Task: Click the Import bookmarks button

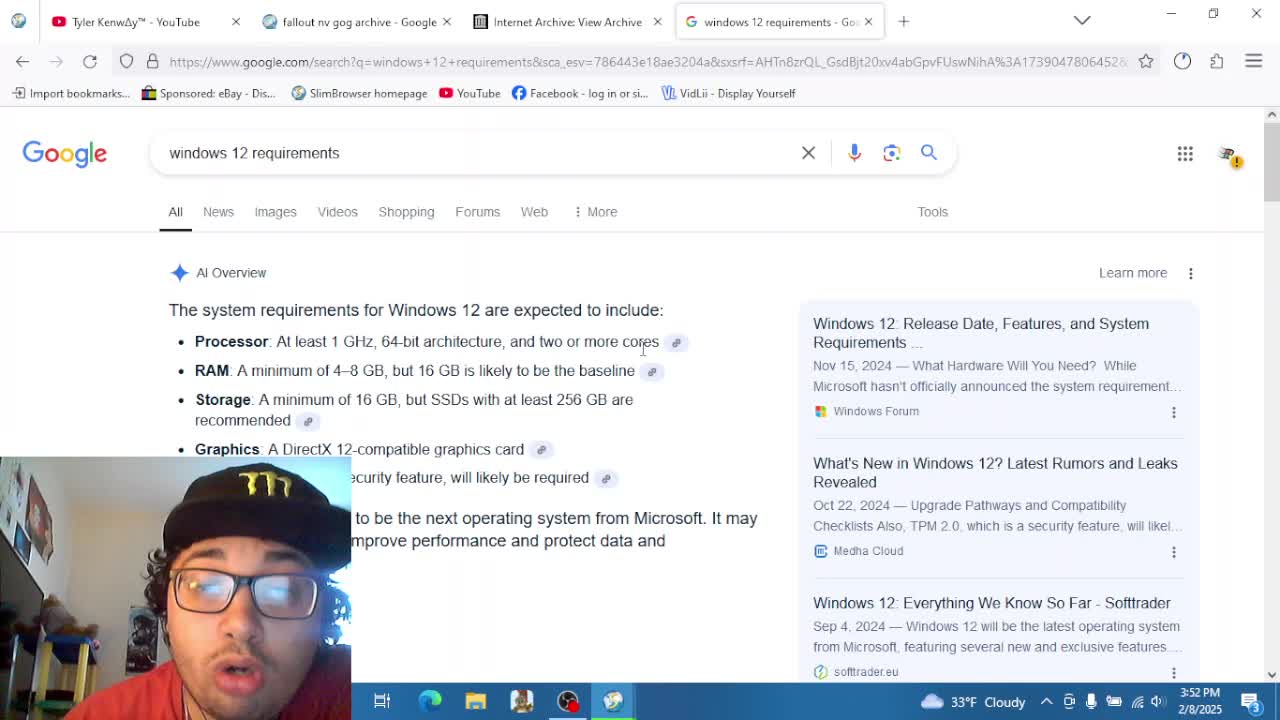Action: [71, 93]
